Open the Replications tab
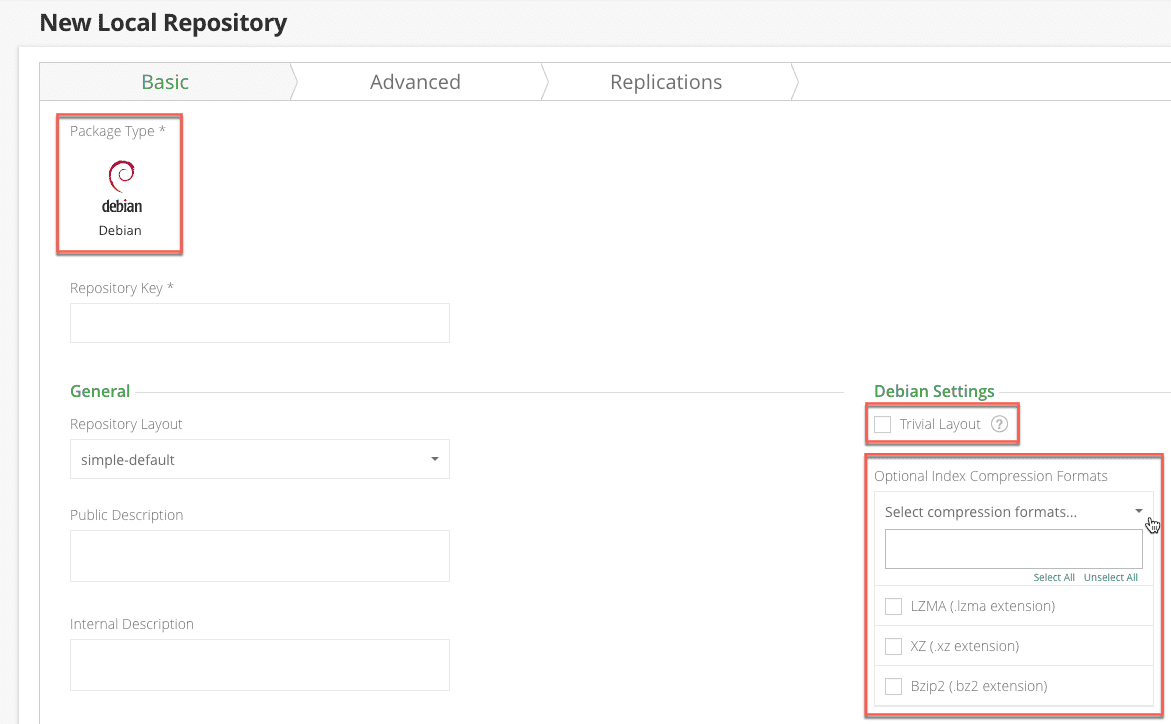This screenshot has height=724, width=1171. (x=665, y=82)
